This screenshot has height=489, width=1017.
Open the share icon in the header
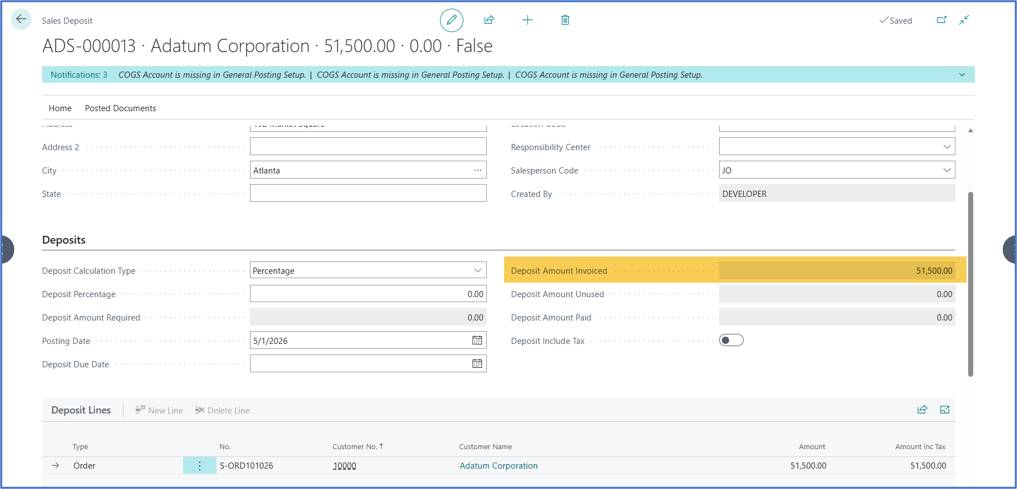(x=489, y=20)
